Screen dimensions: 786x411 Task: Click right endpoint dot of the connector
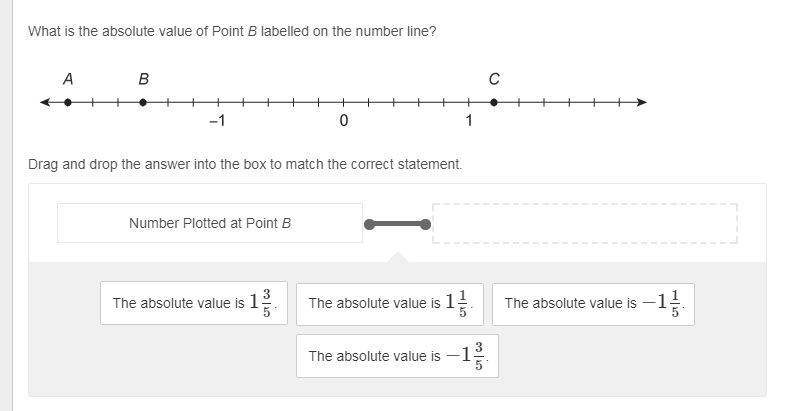click(425, 224)
